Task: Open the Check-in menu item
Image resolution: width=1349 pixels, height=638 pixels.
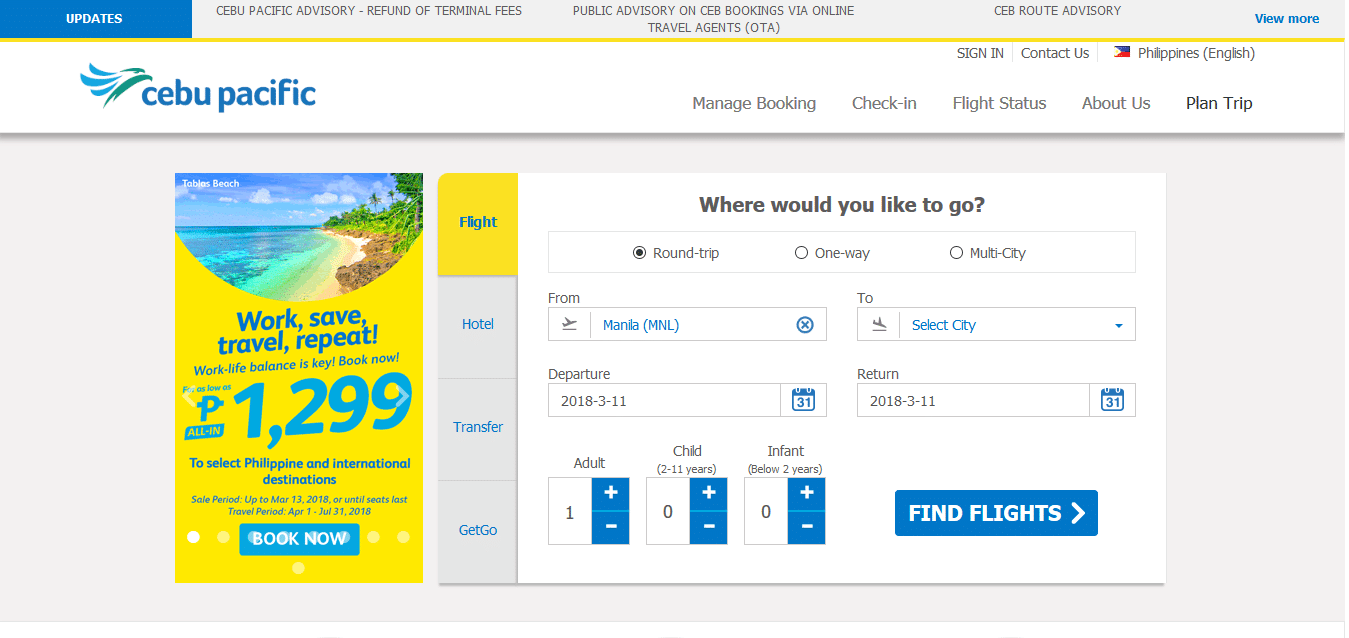Action: pos(884,103)
